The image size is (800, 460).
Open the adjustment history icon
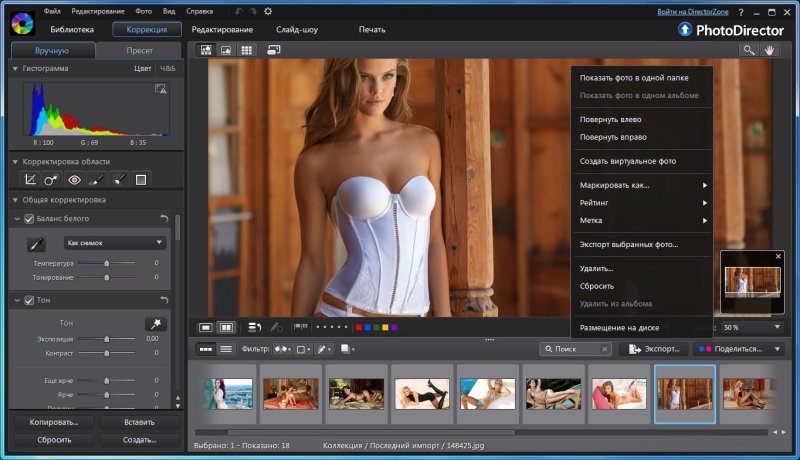click(x=255, y=327)
